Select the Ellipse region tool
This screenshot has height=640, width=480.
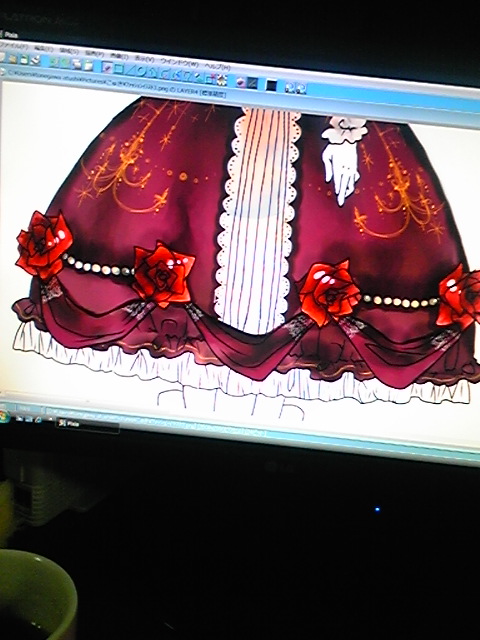point(141,71)
